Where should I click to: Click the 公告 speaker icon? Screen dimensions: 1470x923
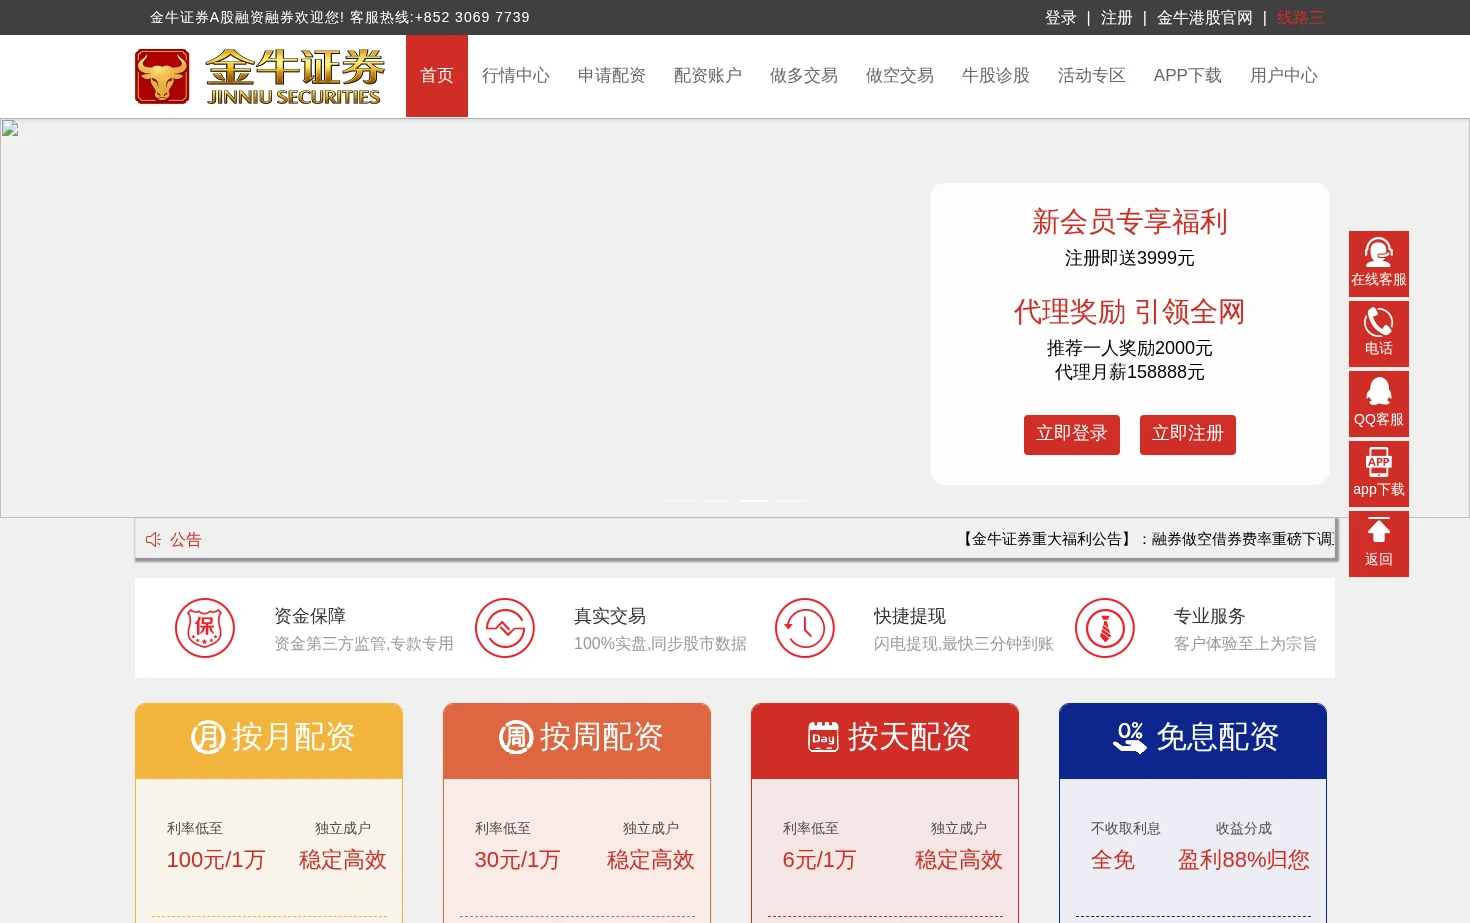click(x=153, y=539)
